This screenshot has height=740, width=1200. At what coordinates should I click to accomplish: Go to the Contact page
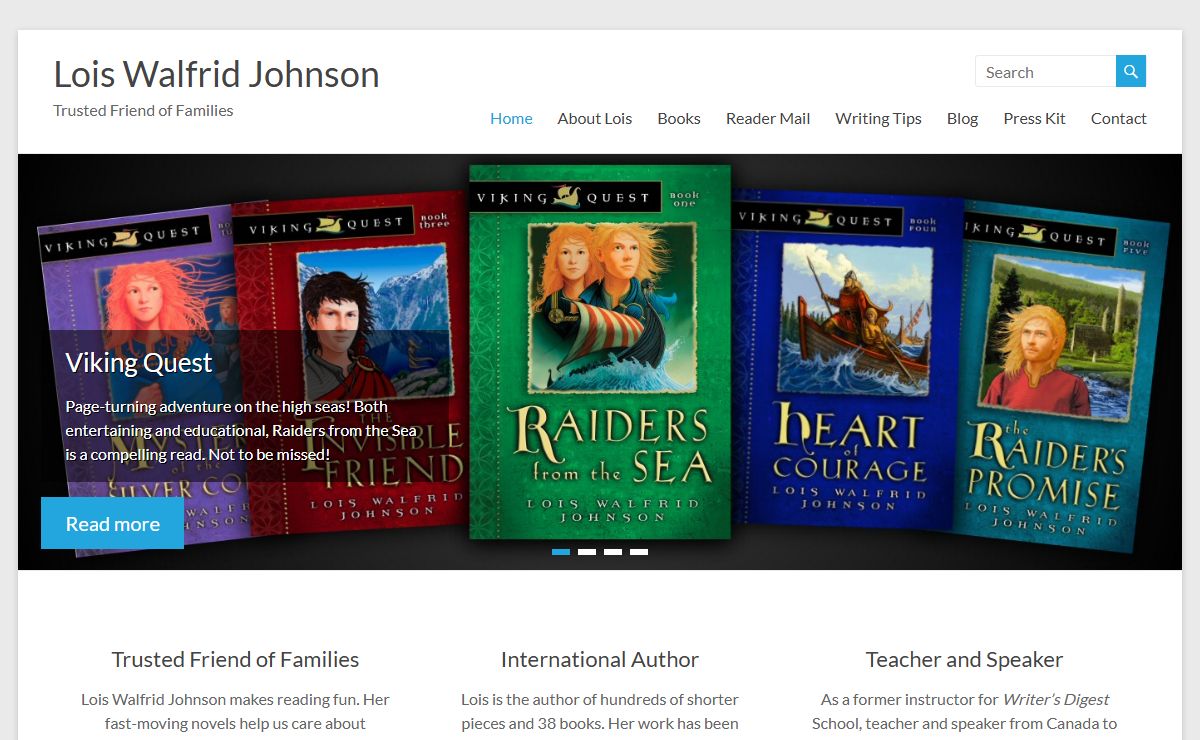(x=1119, y=118)
